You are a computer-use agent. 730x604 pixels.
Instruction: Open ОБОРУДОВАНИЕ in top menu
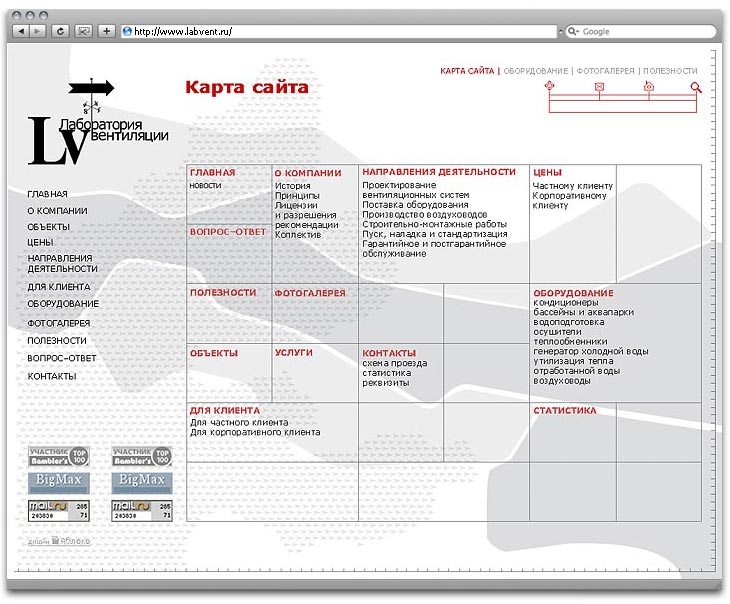[x=535, y=71]
